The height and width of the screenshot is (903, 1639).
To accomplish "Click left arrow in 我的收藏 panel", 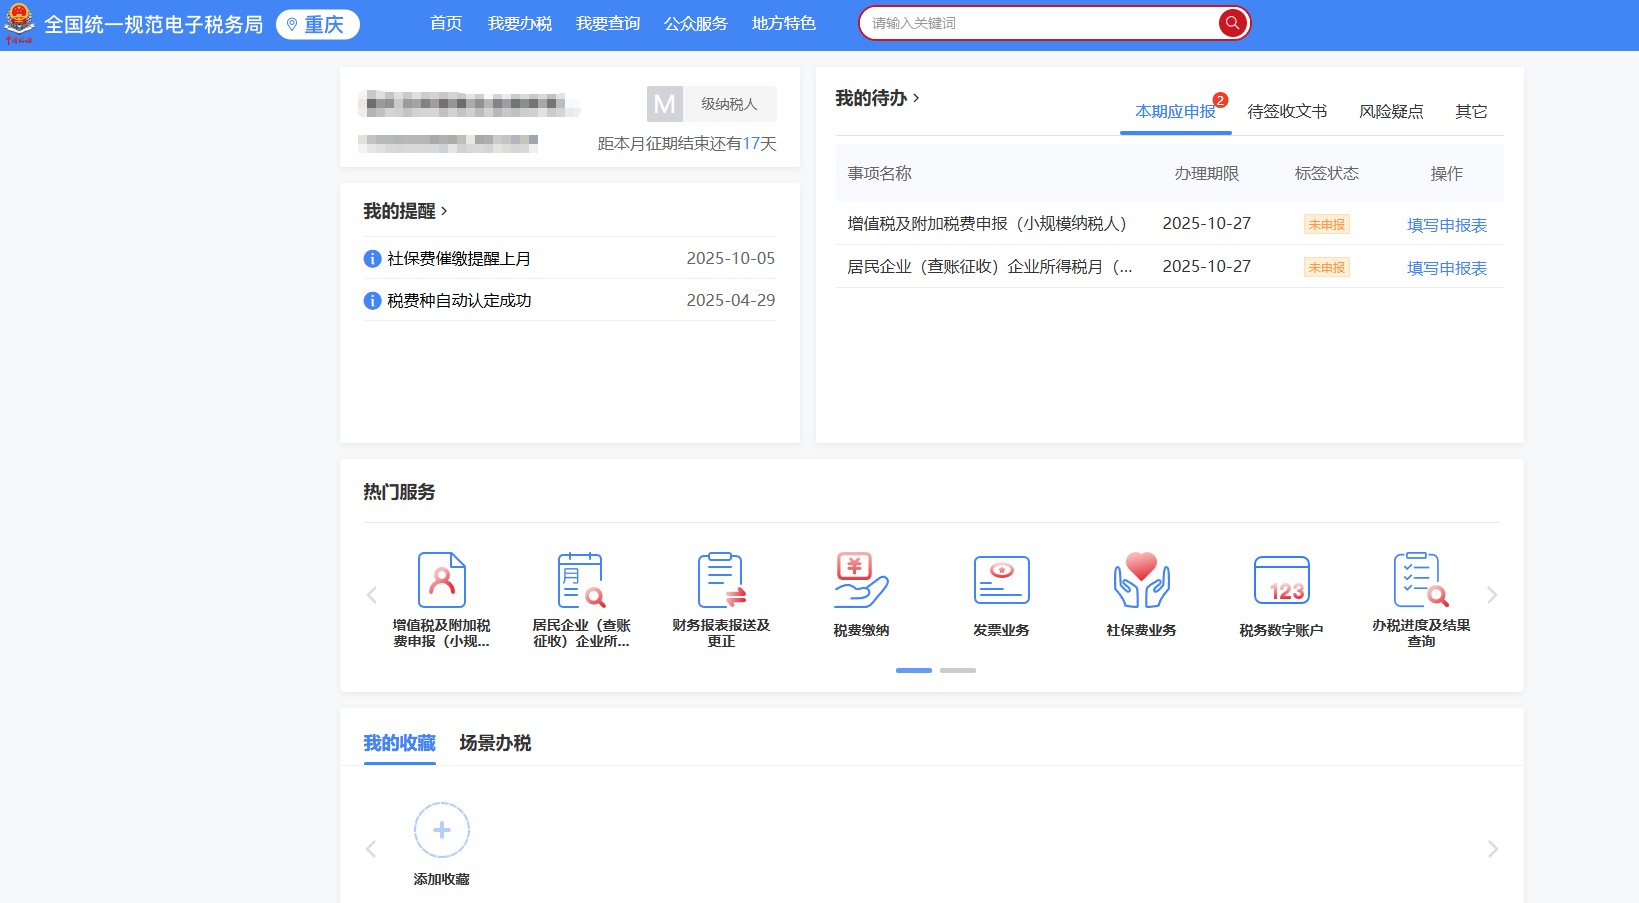I will click(x=371, y=849).
